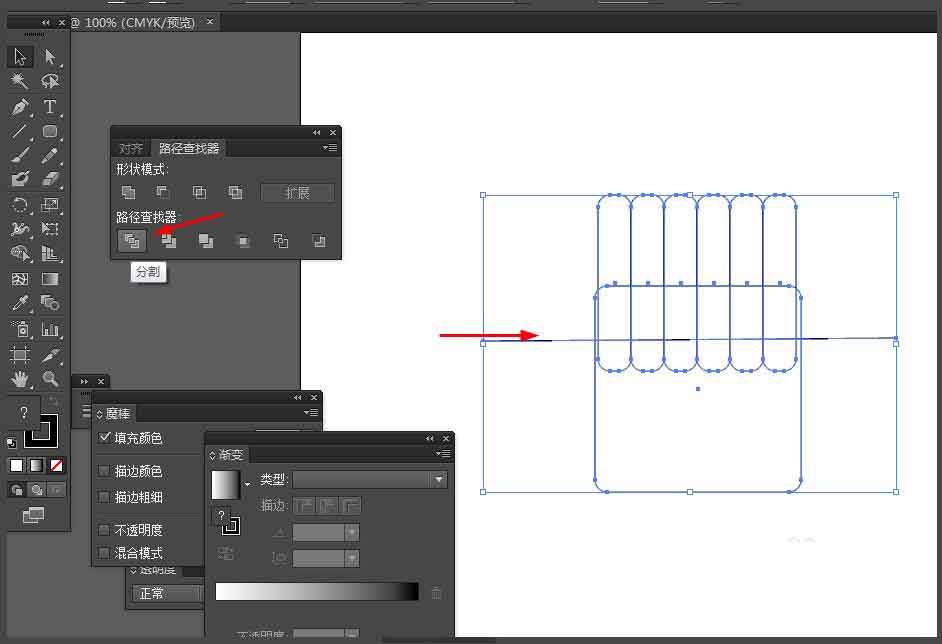Pick the Eyedropper tool
942x644 pixels.
20,303
